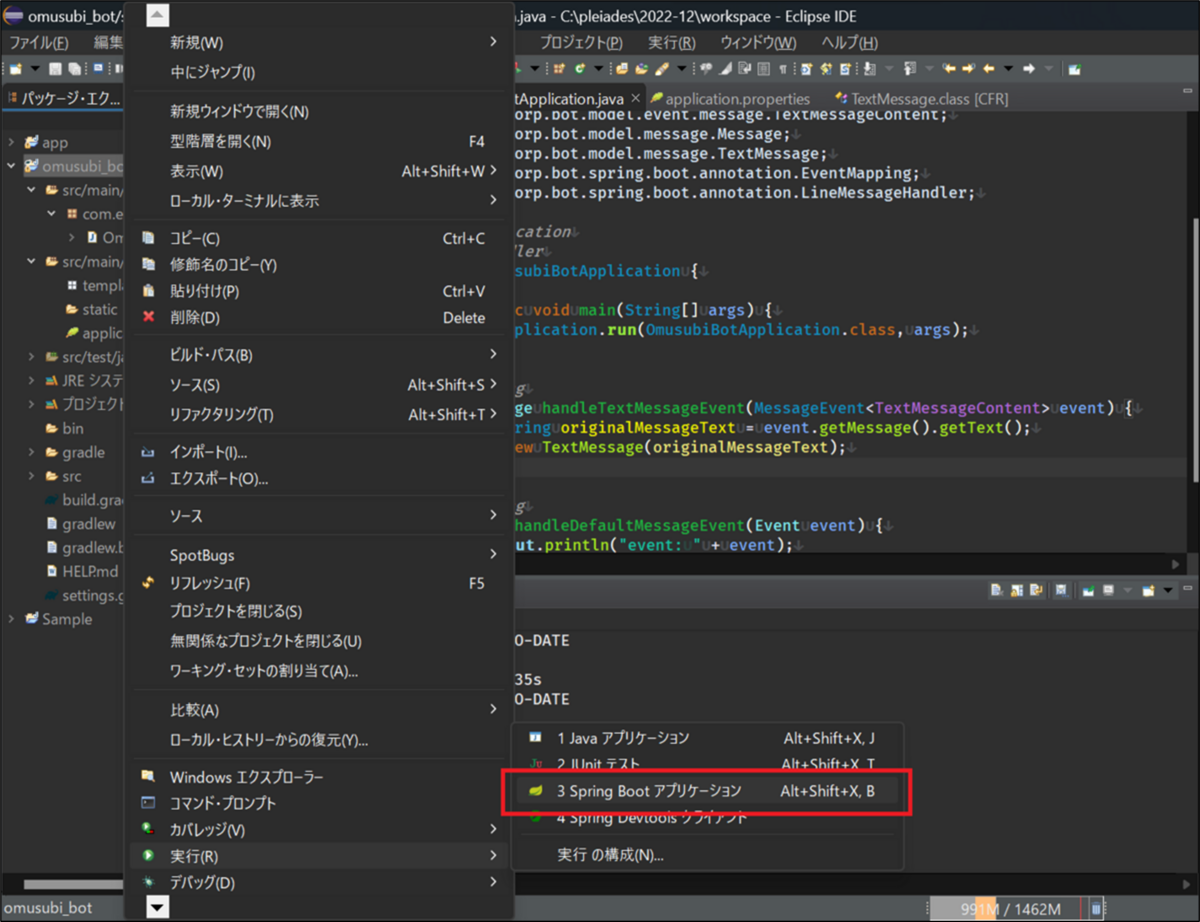Image resolution: width=1200 pixels, height=922 pixels.
Task: Toggle Pin Console icon
Action: (x=1088, y=590)
